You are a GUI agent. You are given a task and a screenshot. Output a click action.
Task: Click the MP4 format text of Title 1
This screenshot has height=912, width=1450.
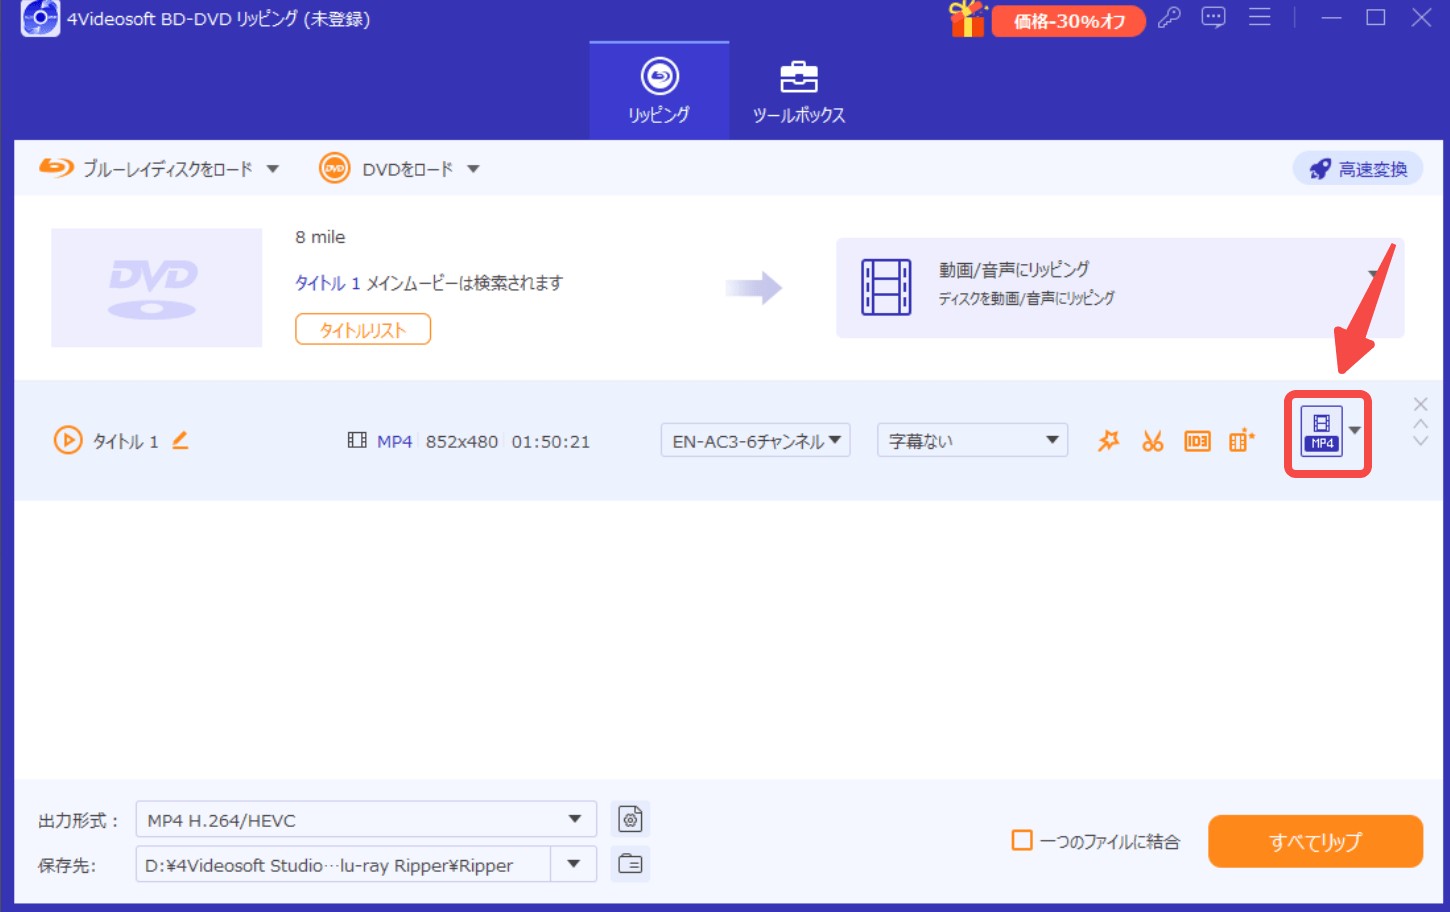point(395,441)
